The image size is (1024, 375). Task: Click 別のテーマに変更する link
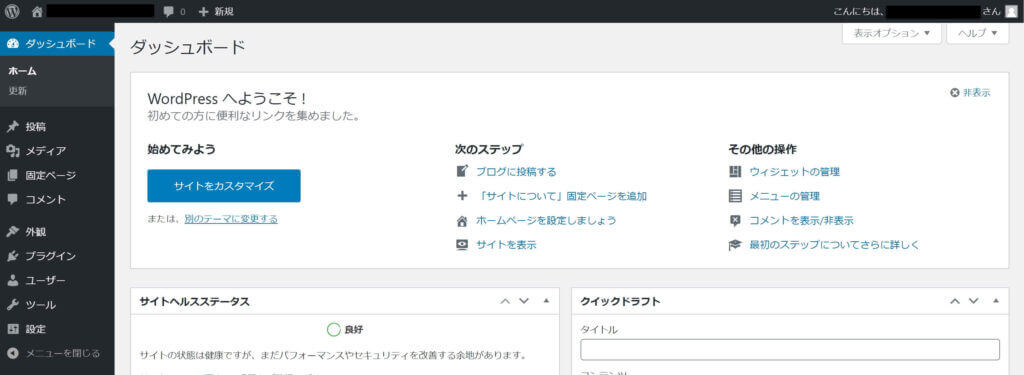pyautogui.click(x=231, y=219)
